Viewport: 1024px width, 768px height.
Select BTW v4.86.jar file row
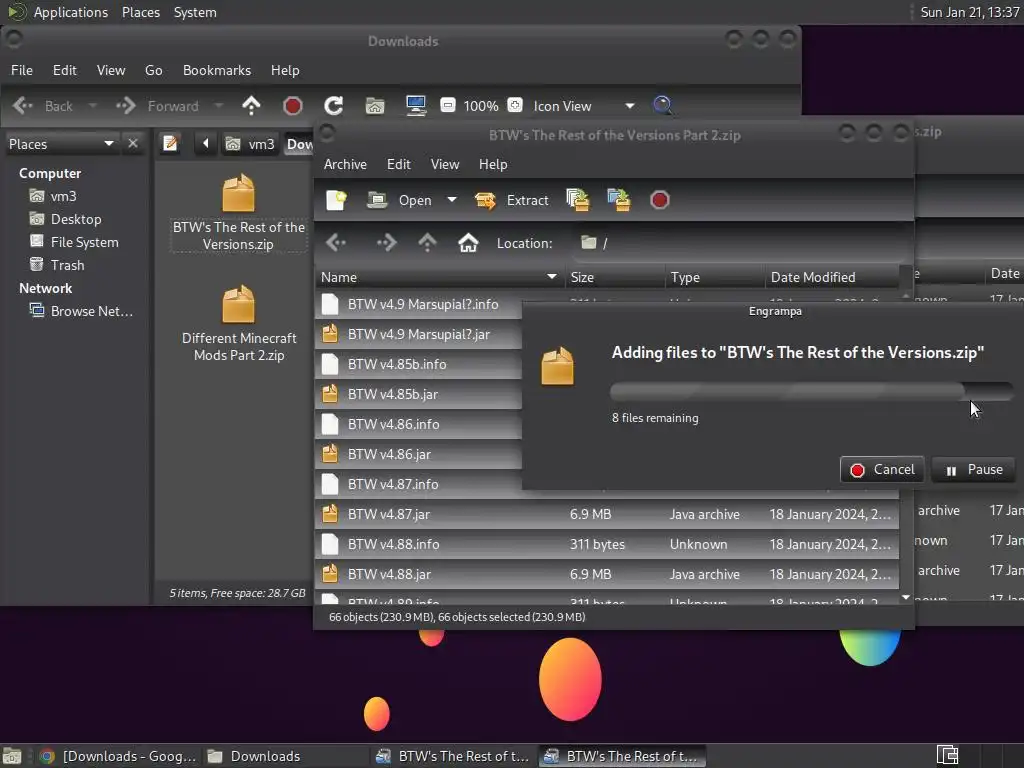tap(419, 455)
